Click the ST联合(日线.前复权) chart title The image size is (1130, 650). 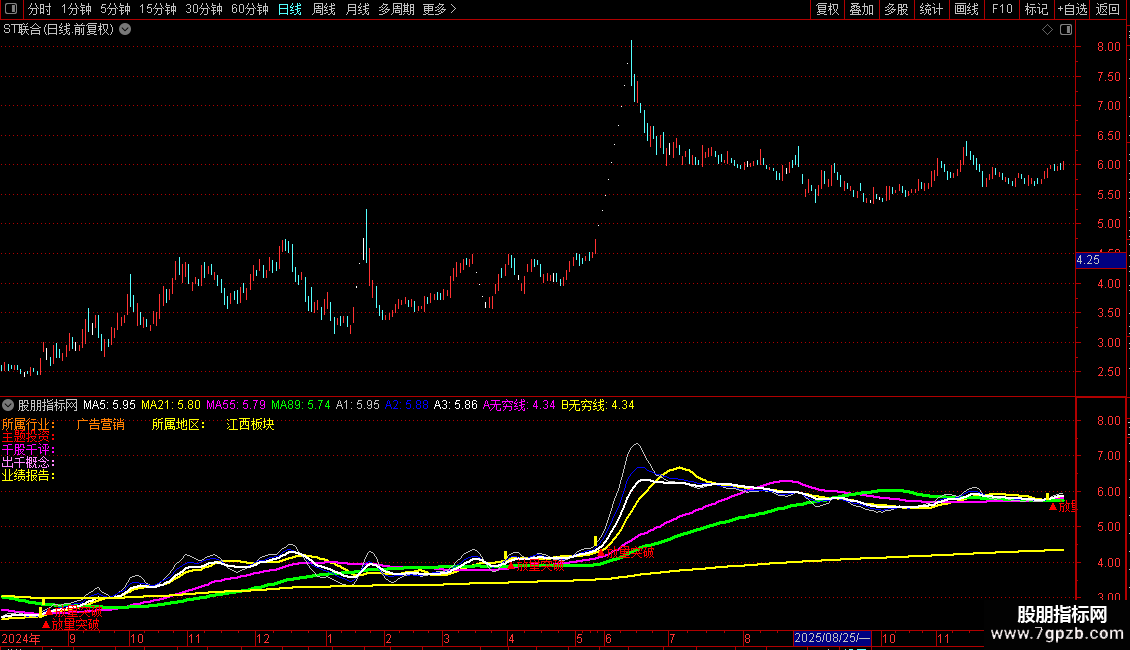tap(58, 30)
